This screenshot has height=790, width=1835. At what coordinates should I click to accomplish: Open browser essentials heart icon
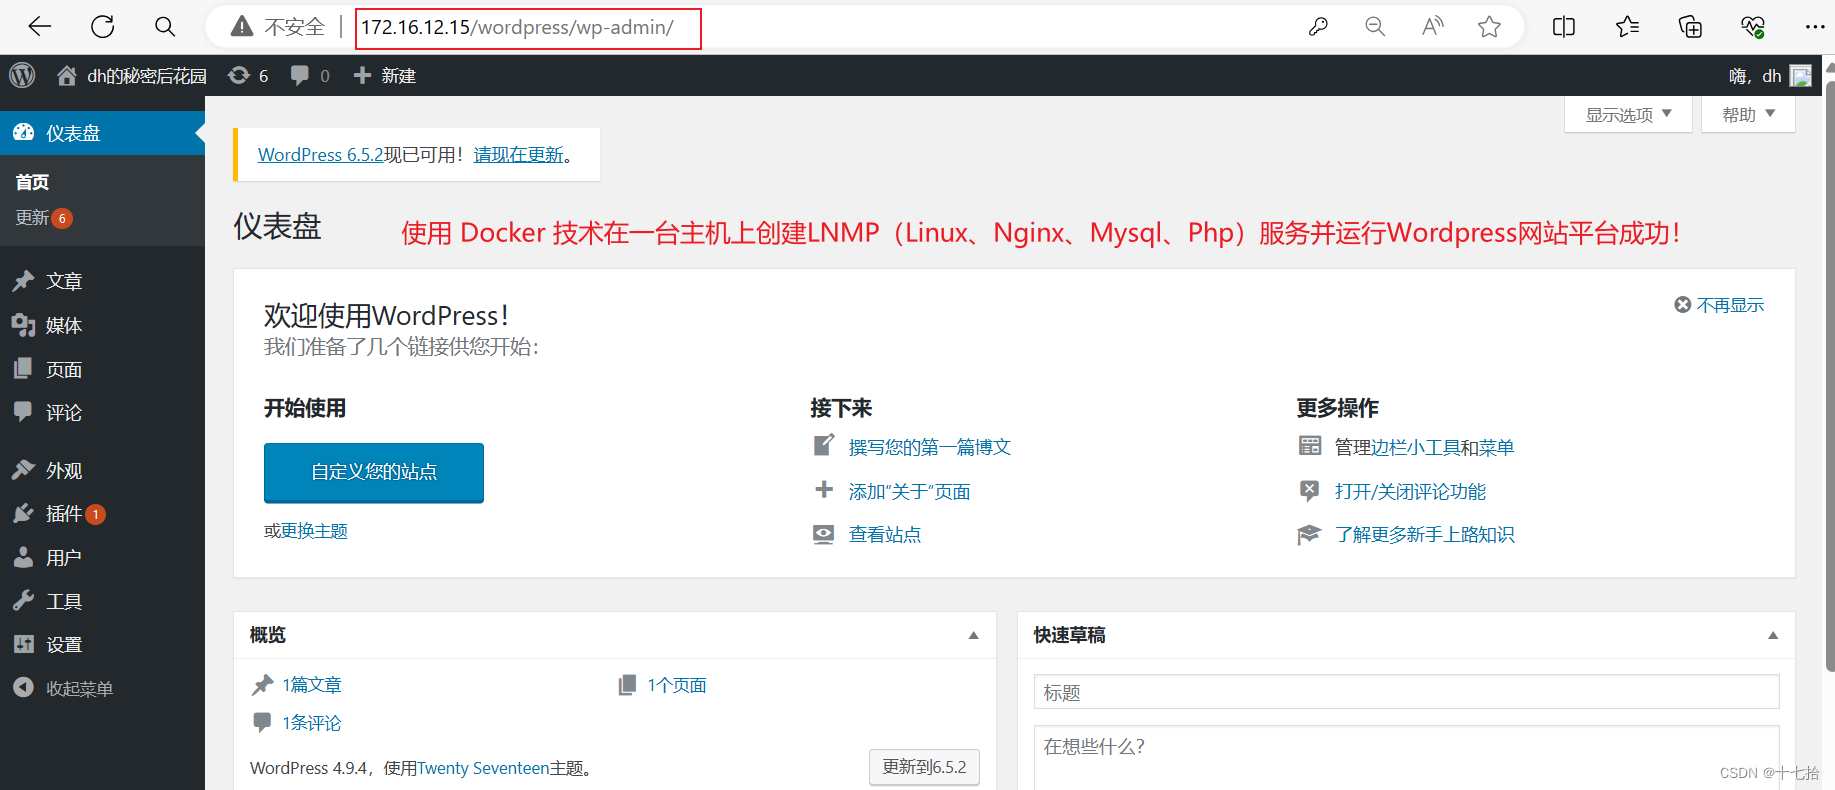coord(1753,27)
